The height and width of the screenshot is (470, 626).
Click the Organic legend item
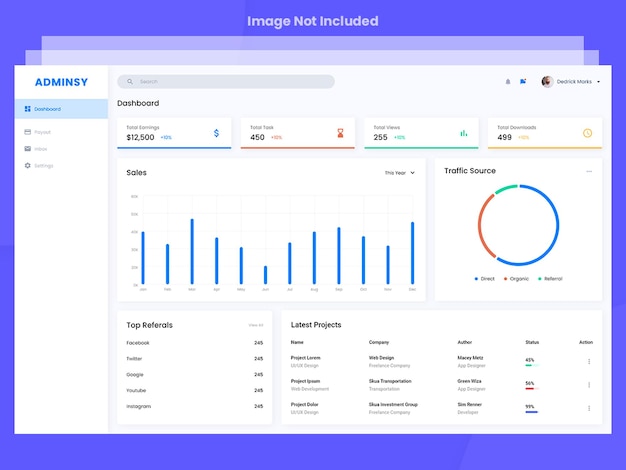pos(516,279)
